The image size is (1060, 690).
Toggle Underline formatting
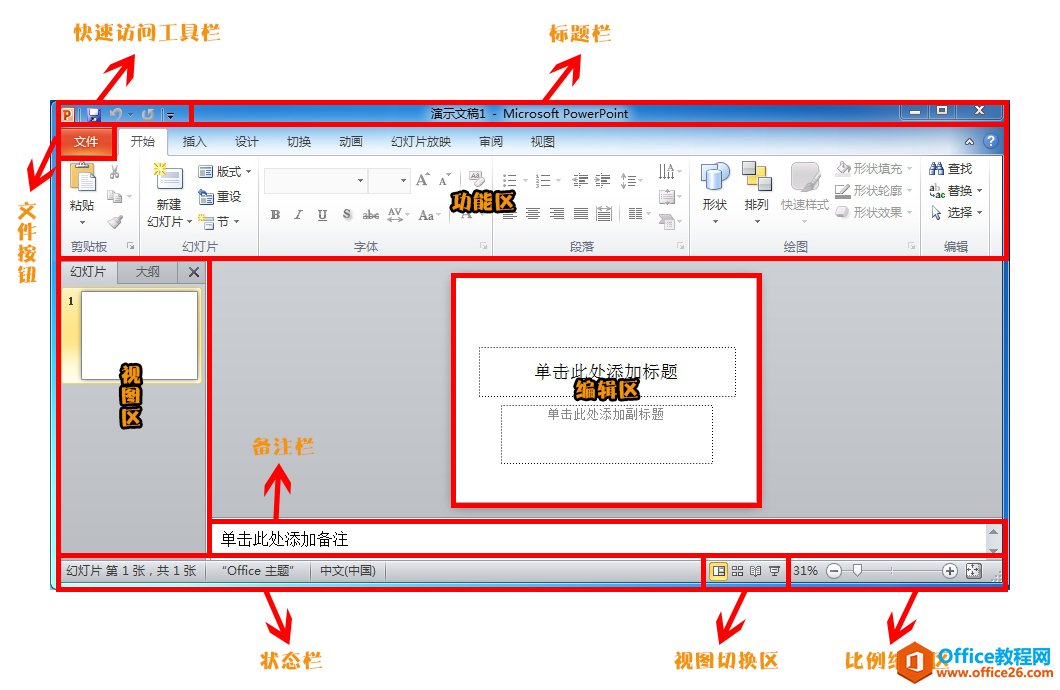(x=322, y=215)
